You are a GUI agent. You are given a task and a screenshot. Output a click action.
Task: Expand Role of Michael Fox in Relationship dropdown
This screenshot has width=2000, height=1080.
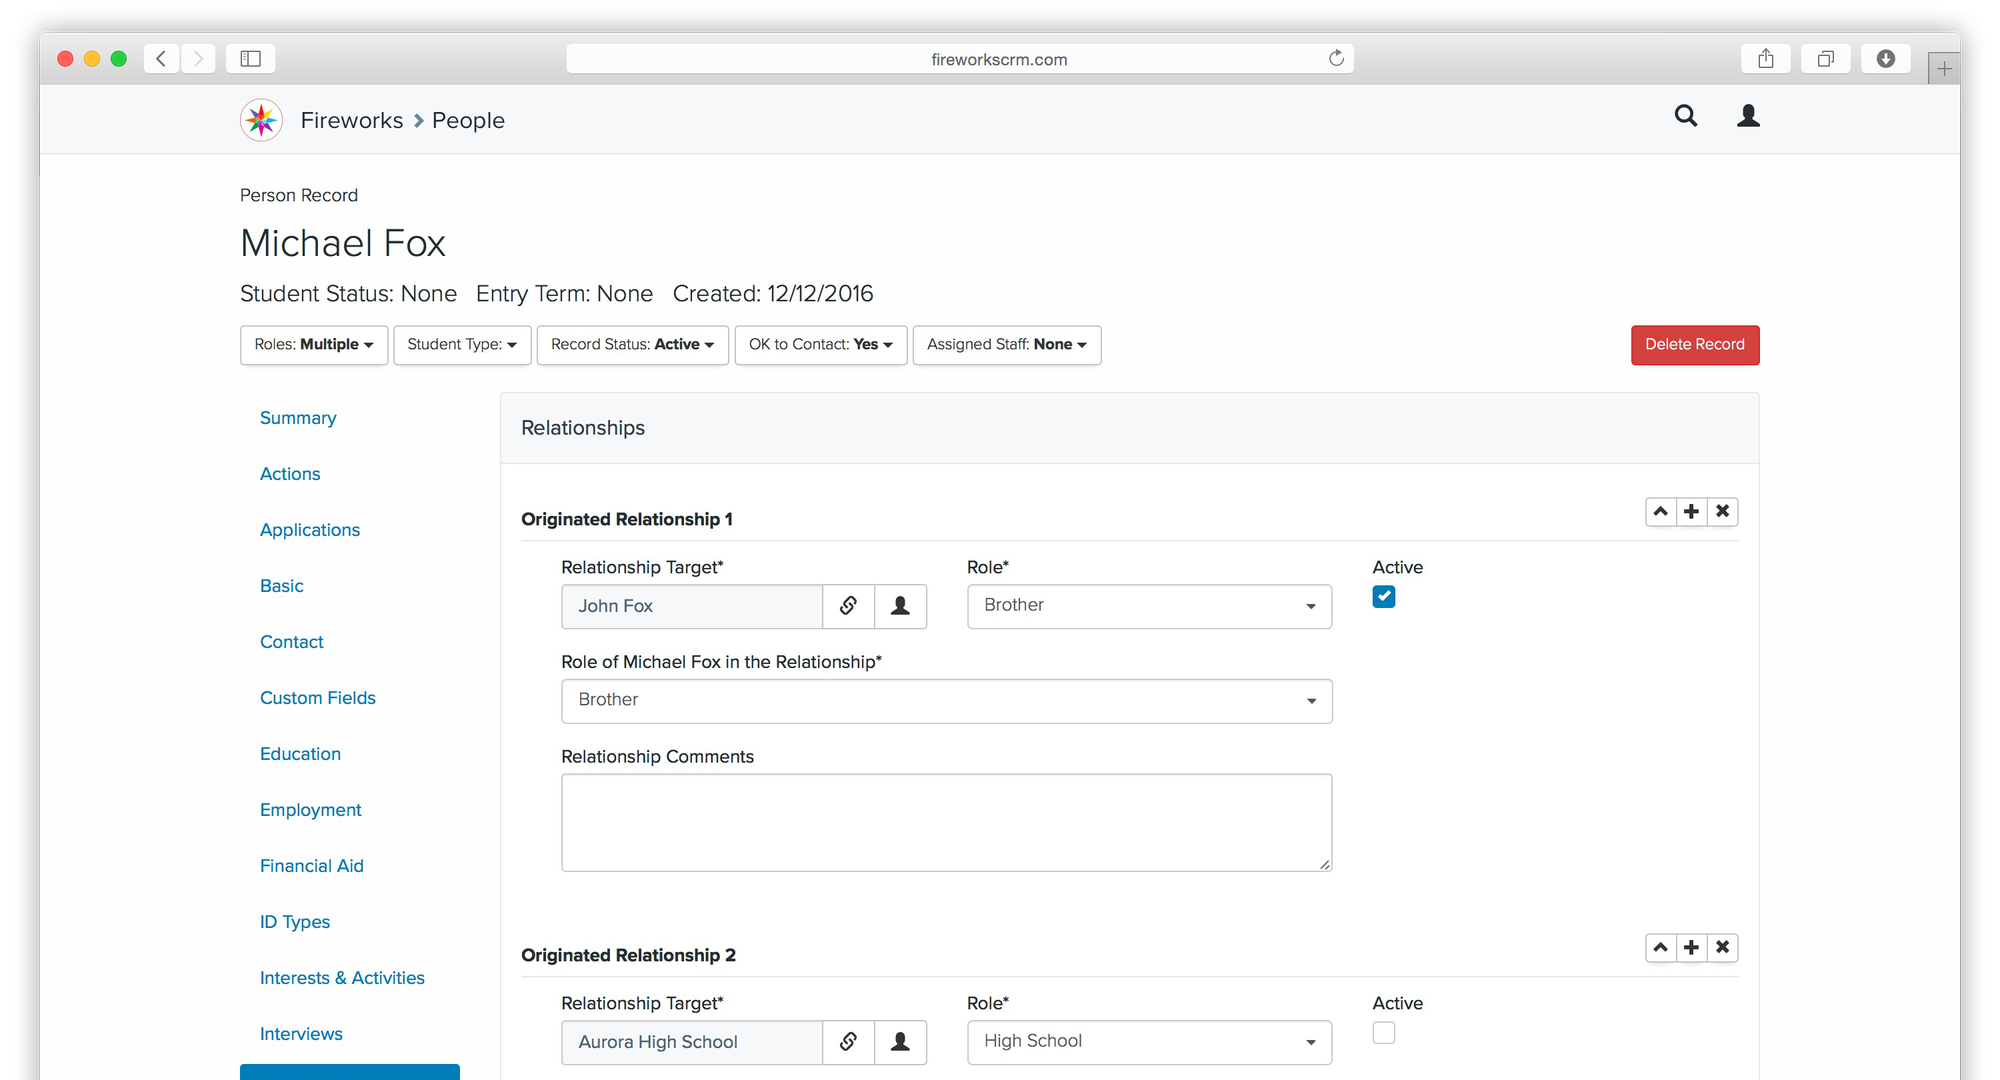tap(946, 701)
